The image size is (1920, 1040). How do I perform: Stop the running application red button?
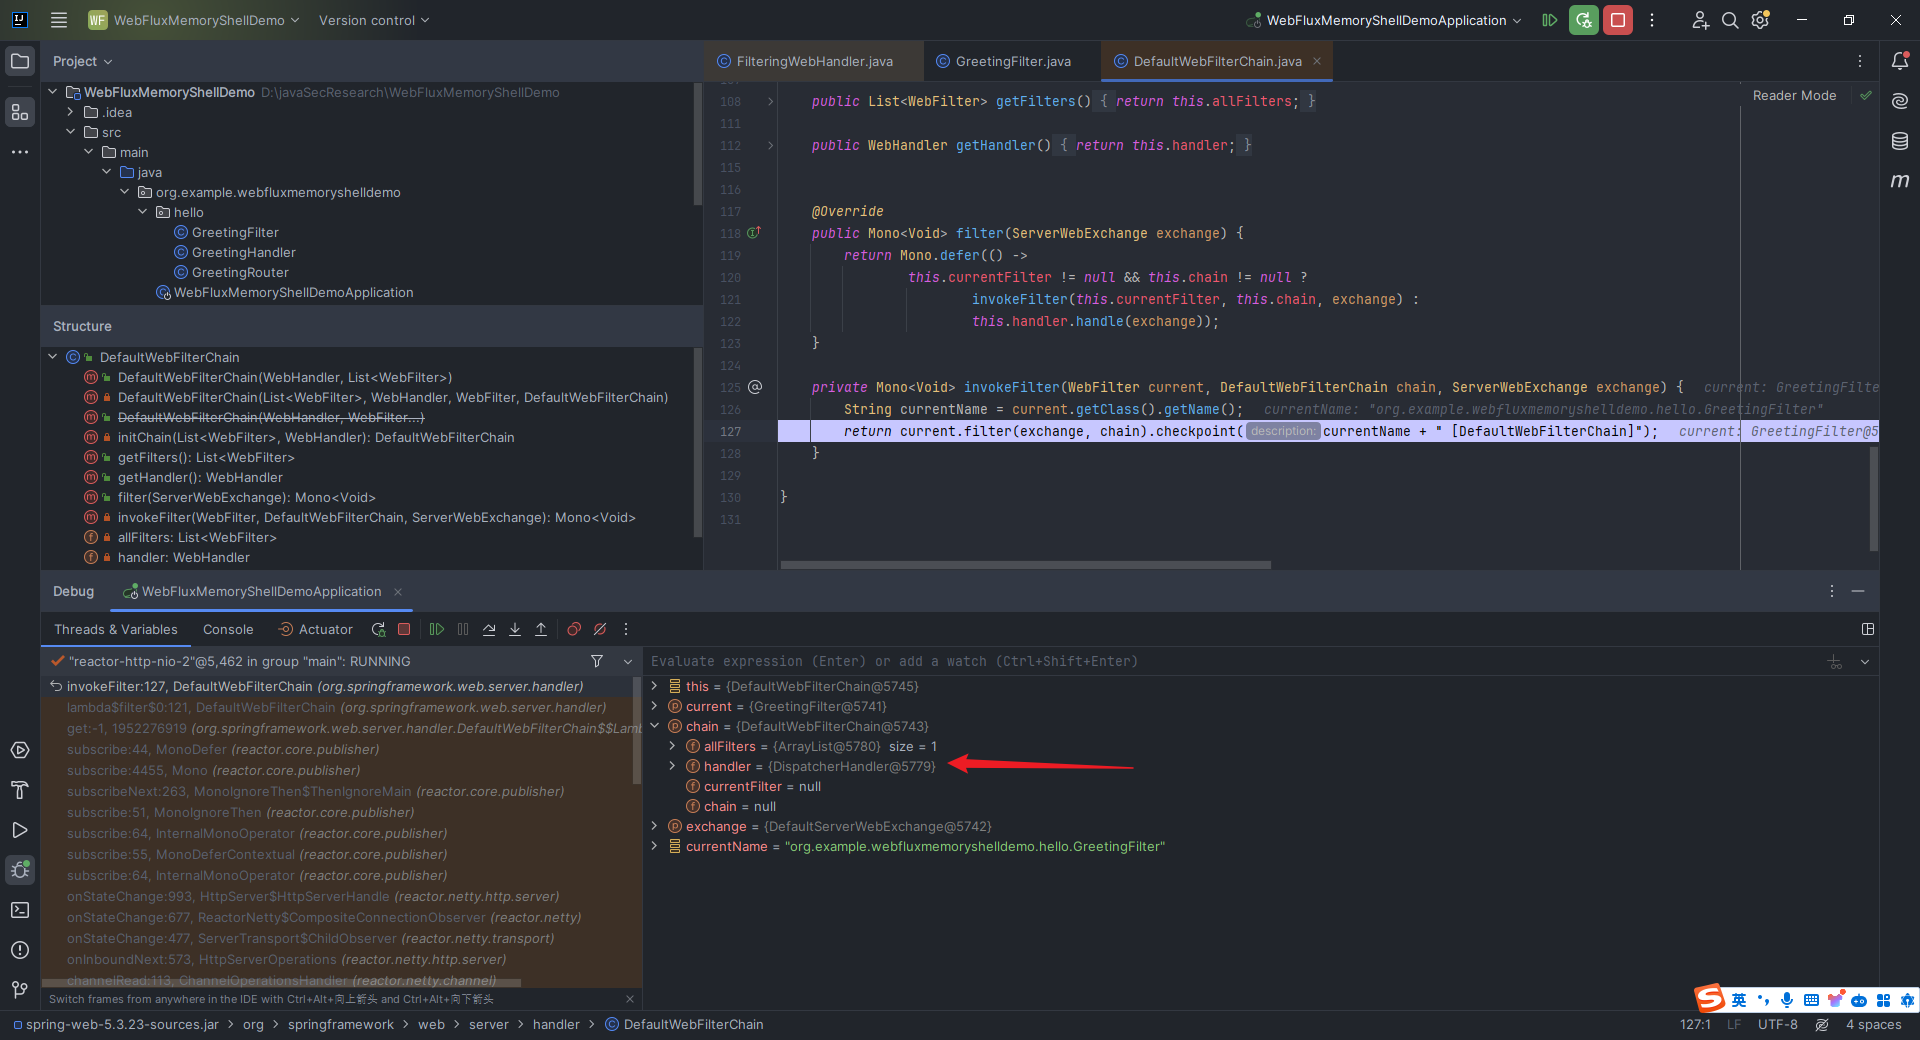(x=1617, y=20)
